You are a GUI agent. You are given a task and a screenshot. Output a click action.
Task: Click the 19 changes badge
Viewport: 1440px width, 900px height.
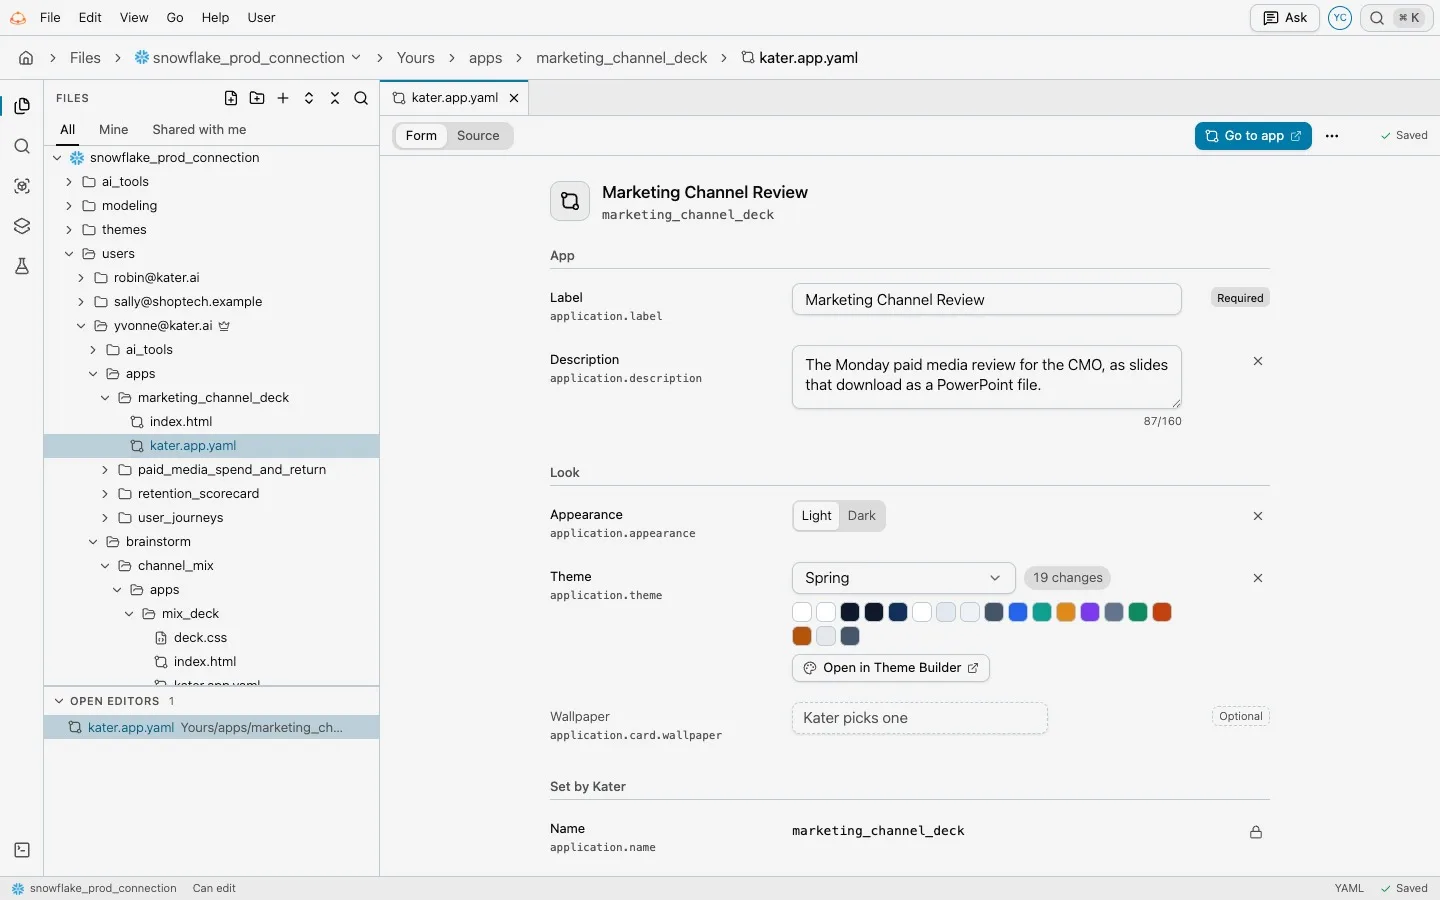point(1067,578)
